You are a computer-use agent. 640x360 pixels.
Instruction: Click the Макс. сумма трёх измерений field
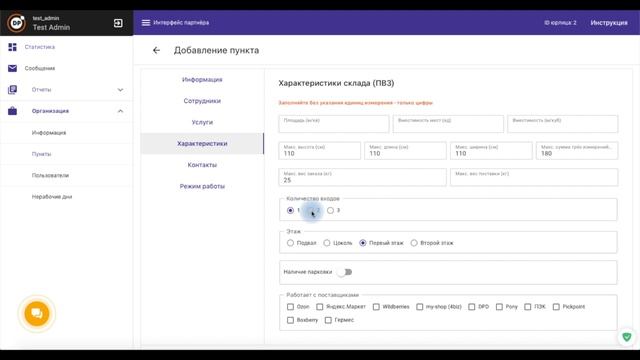[x=577, y=151]
